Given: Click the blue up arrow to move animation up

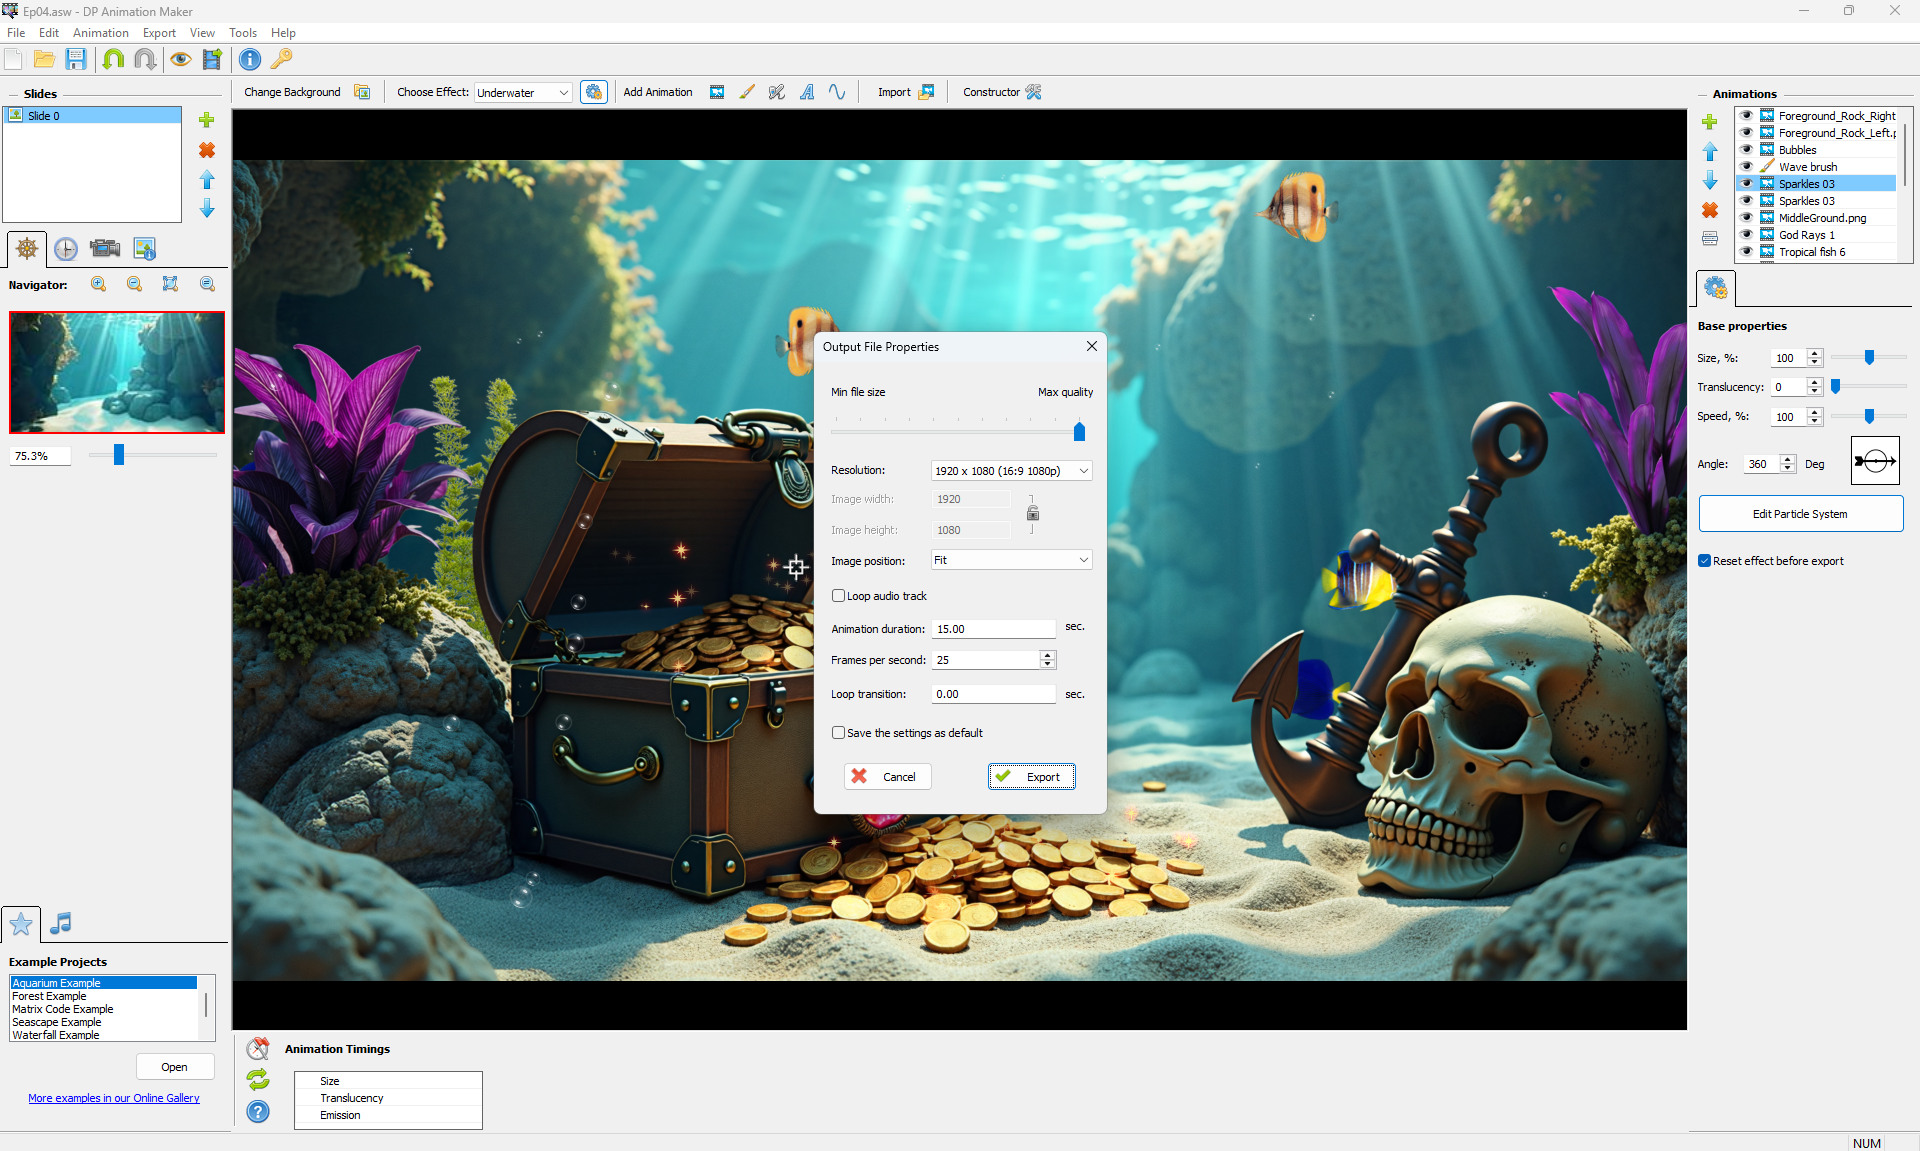Looking at the screenshot, I should coord(1710,151).
